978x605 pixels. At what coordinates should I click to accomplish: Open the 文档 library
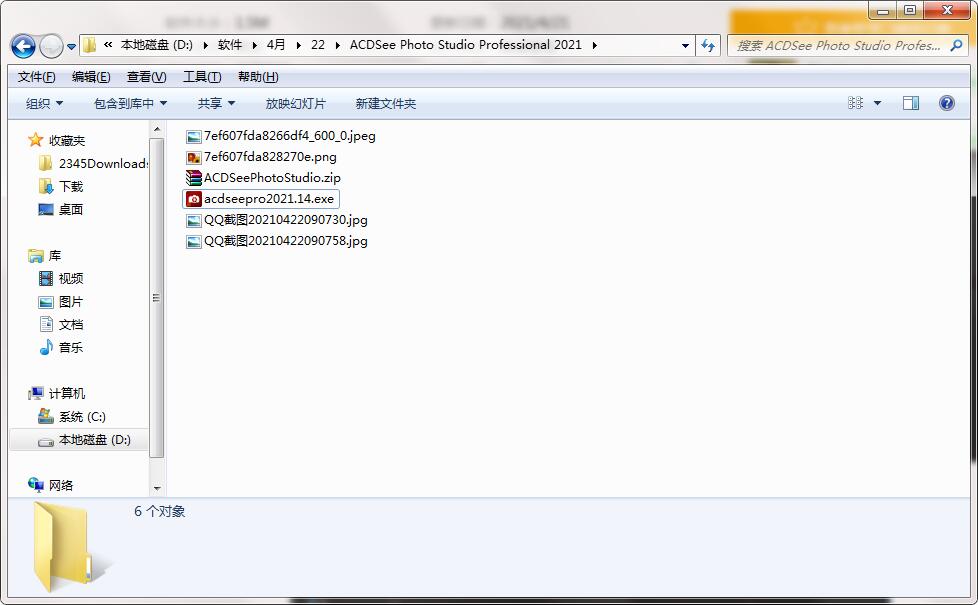click(61, 324)
